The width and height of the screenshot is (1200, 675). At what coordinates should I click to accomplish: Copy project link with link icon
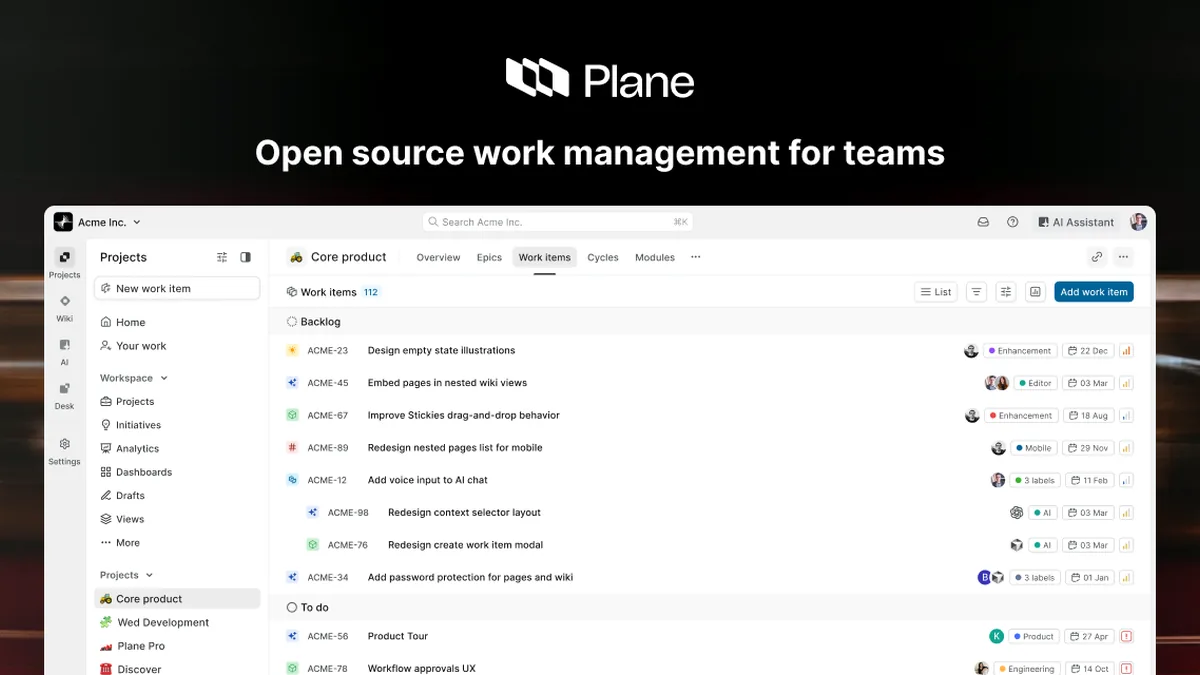click(1097, 257)
